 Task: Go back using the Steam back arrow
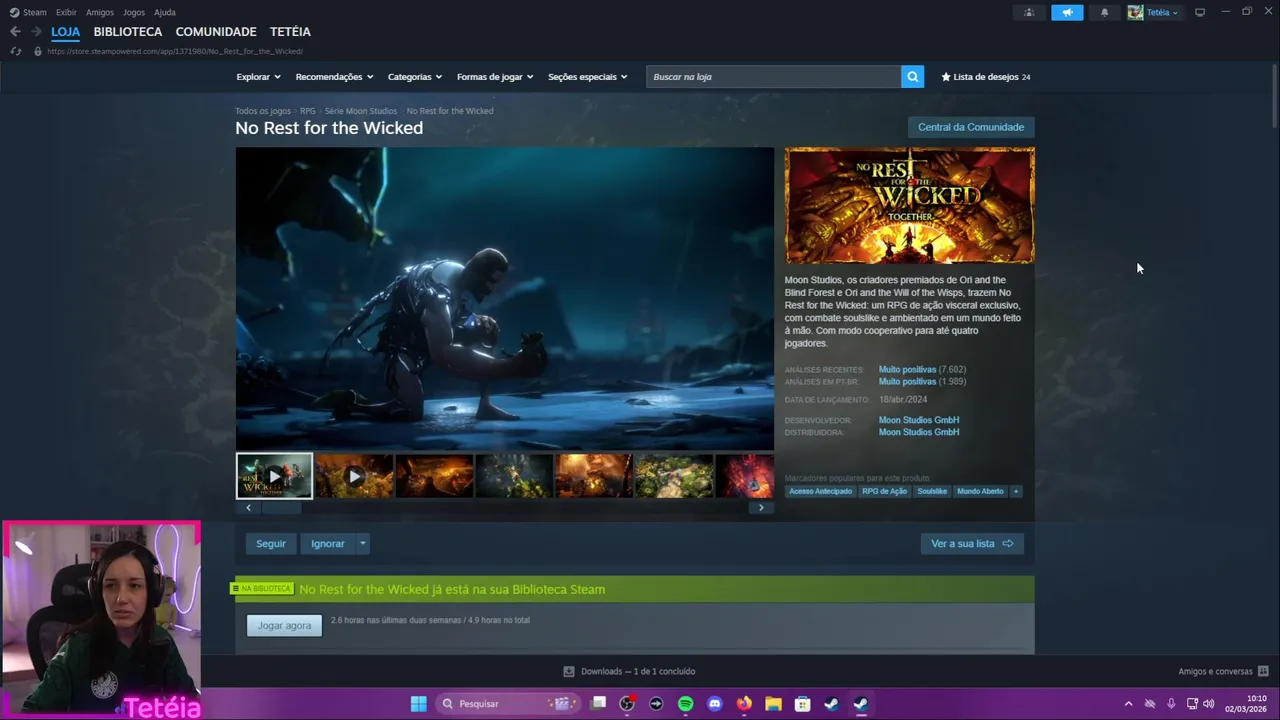pyautogui.click(x=15, y=32)
